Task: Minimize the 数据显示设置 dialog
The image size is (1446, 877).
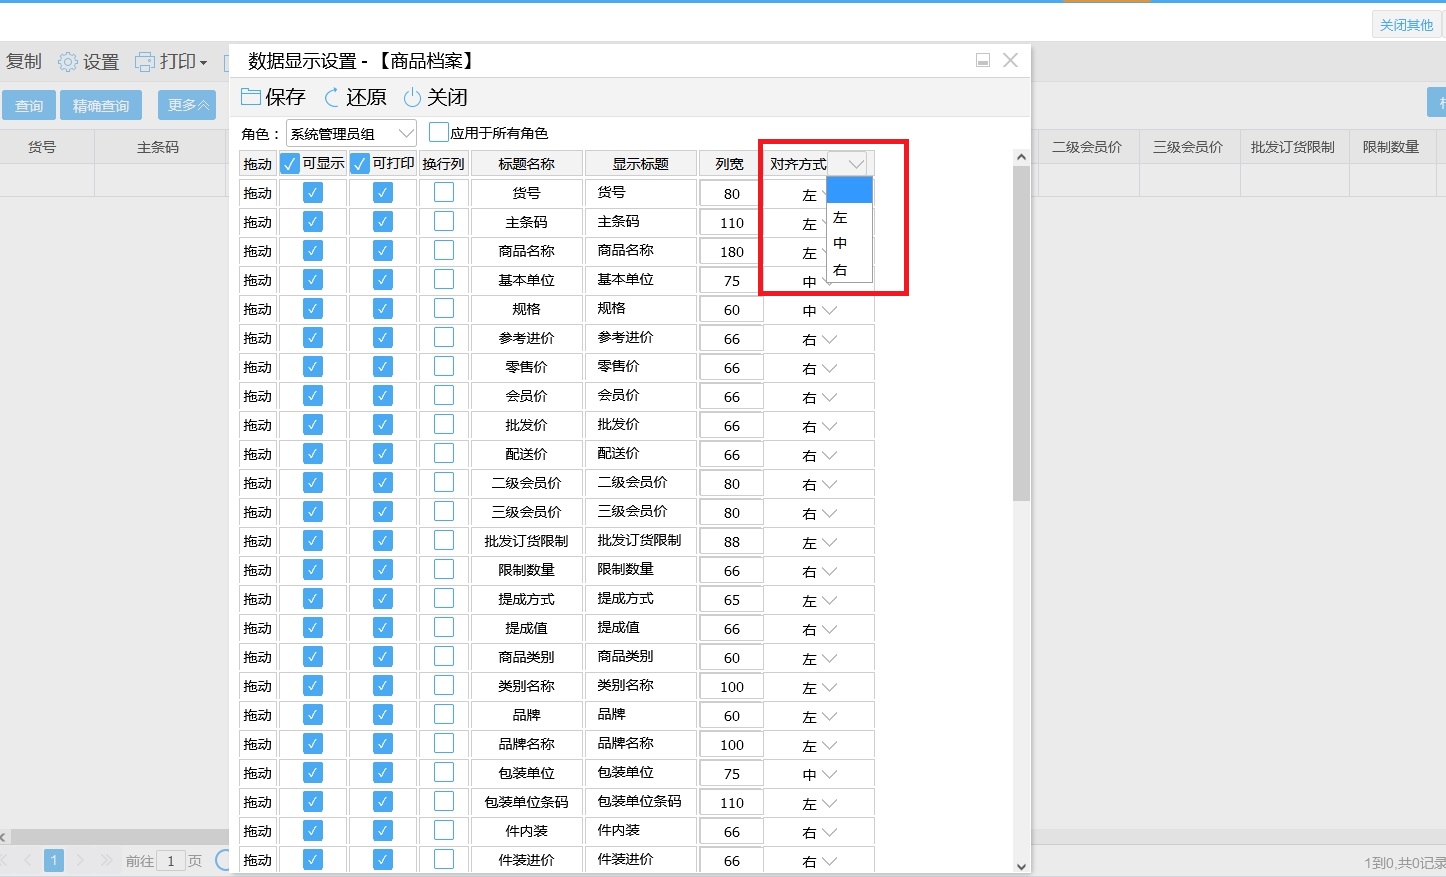Action: pos(983,61)
